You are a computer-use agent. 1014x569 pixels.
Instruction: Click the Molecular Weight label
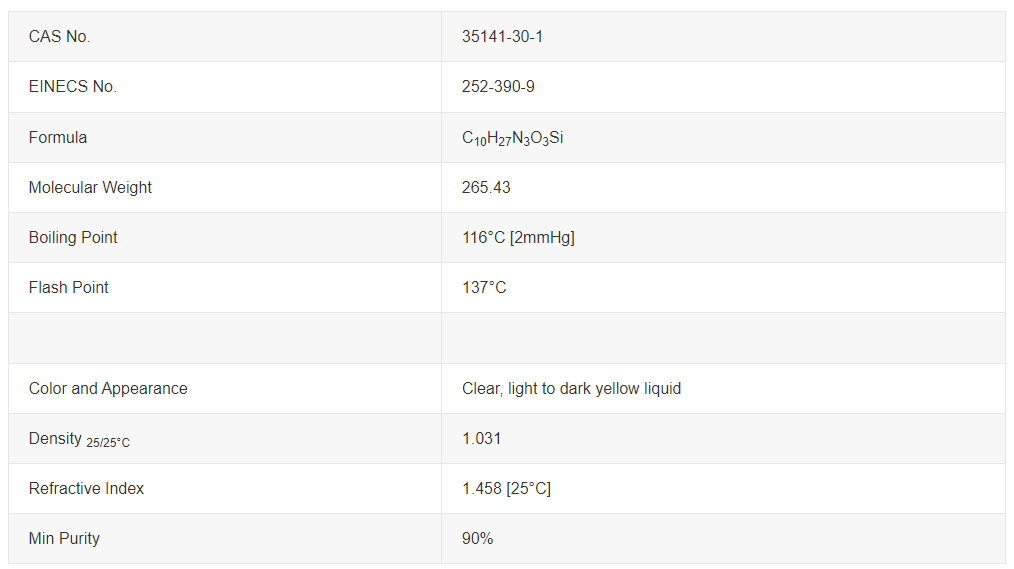pos(90,188)
